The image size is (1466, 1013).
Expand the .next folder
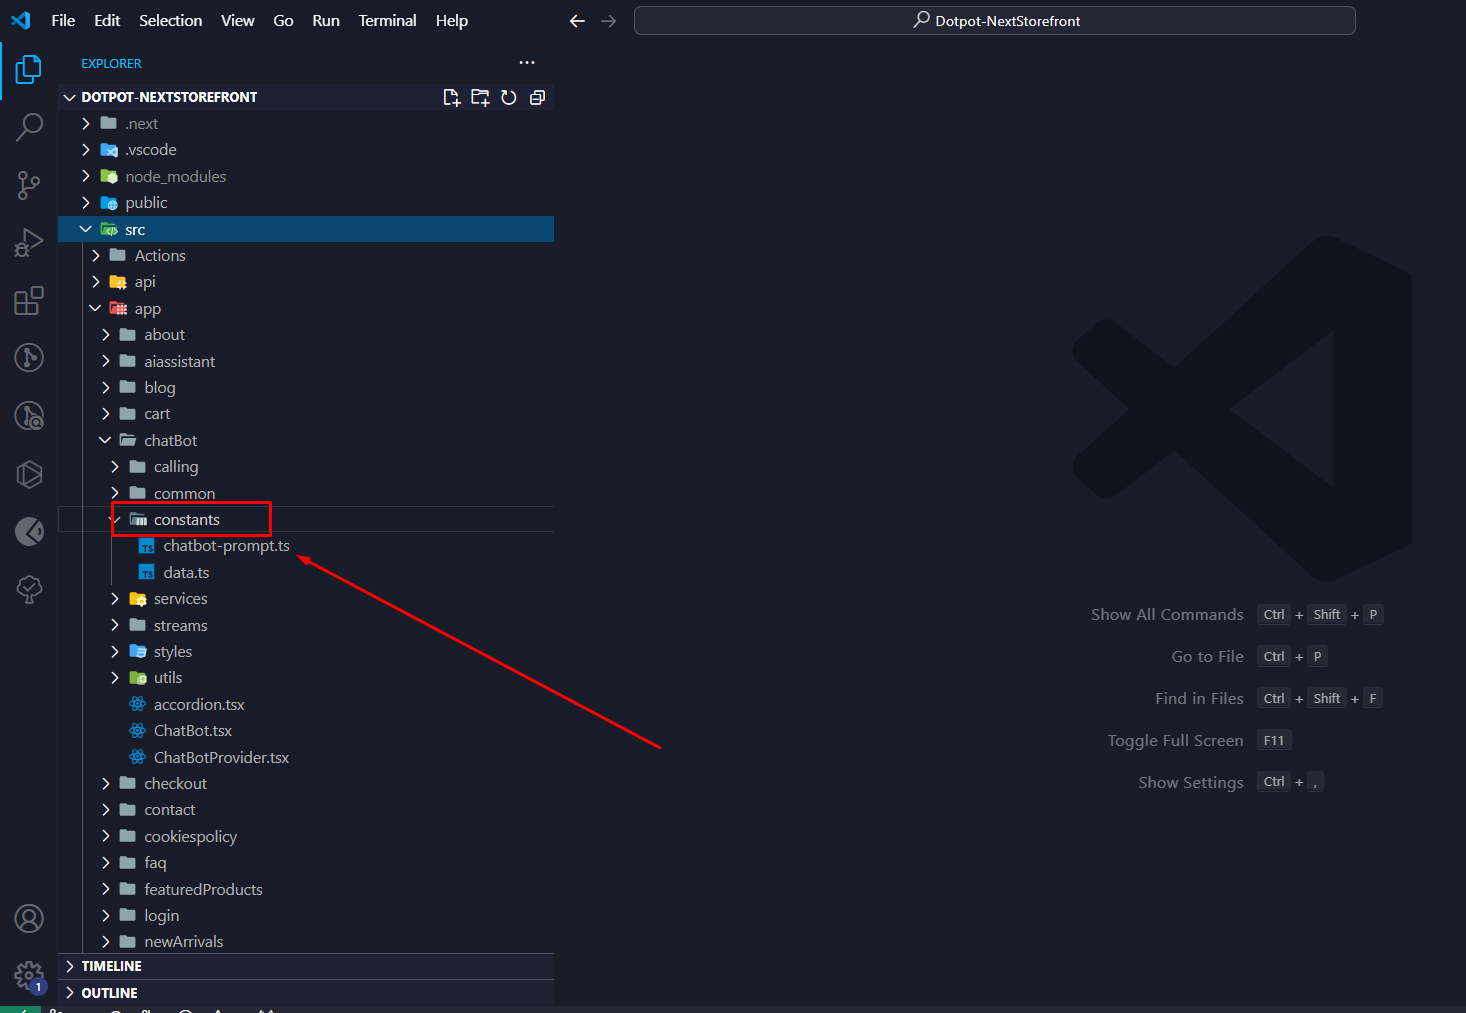[x=306, y=124]
